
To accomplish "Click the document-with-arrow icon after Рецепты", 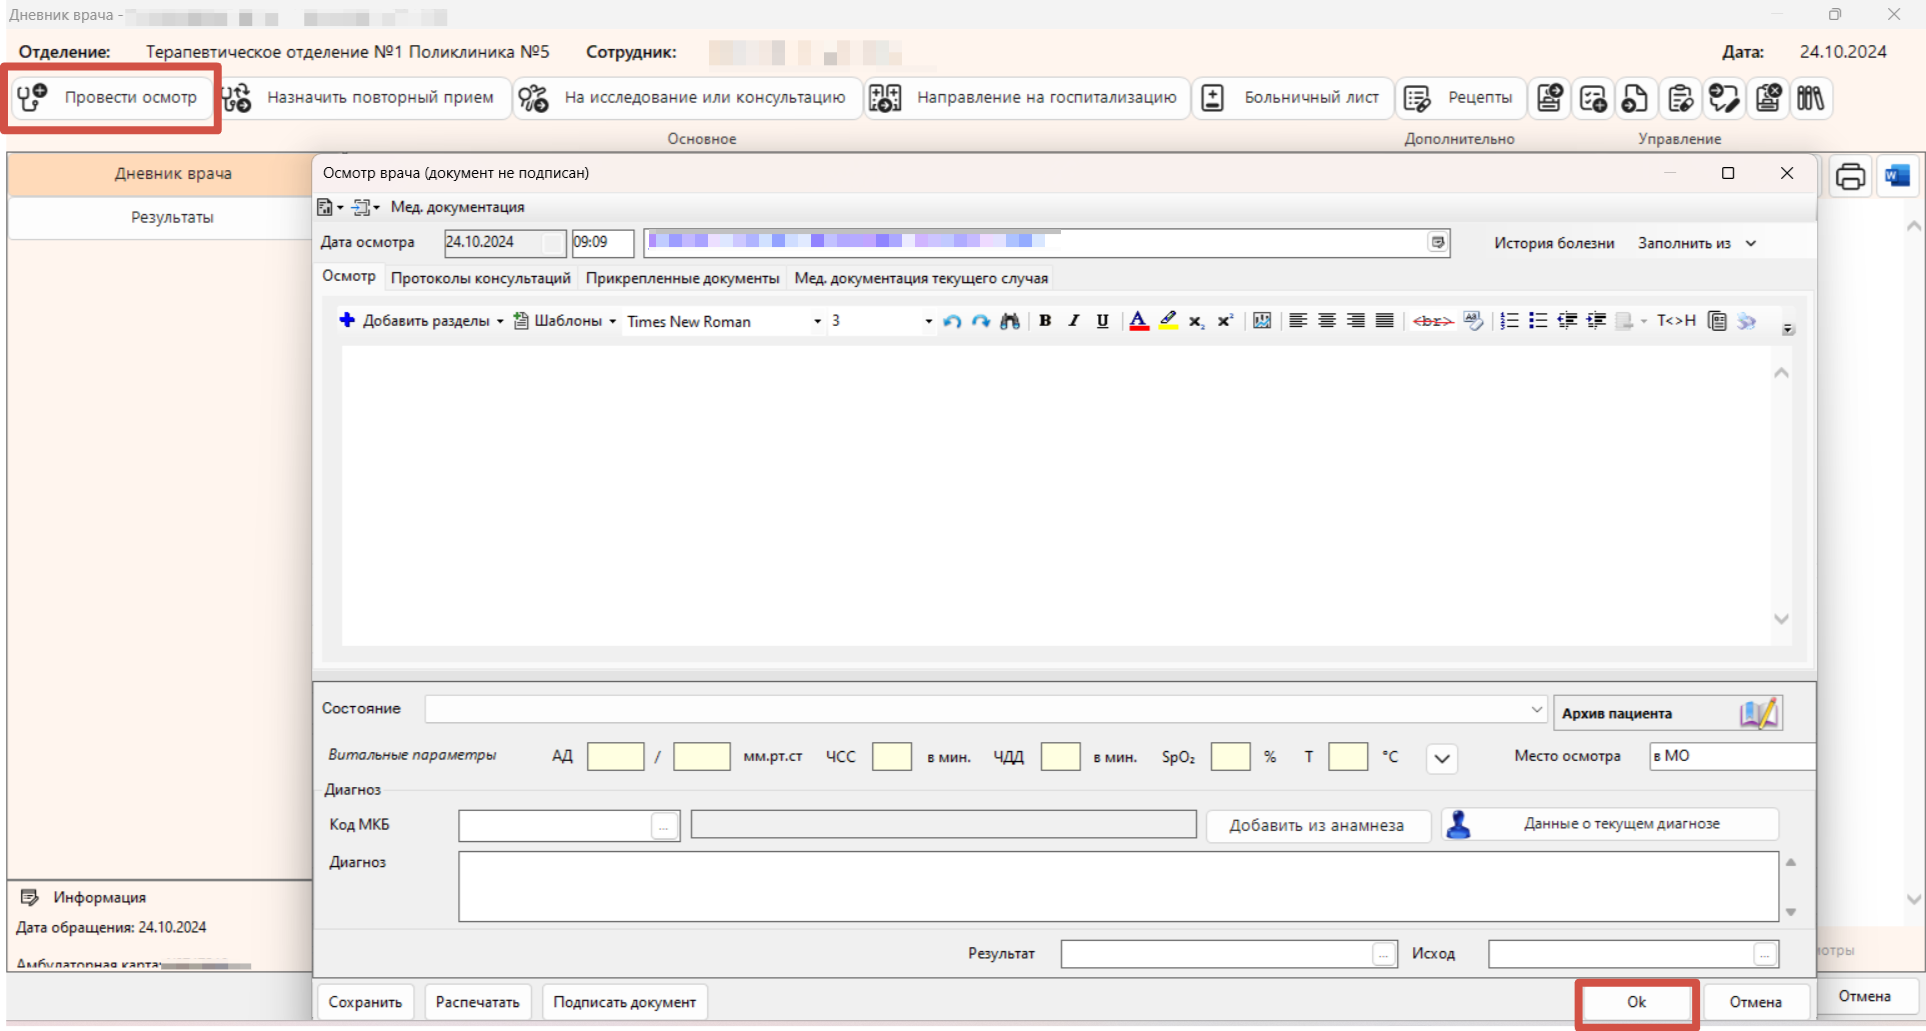I will click(x=1550, y=98).
